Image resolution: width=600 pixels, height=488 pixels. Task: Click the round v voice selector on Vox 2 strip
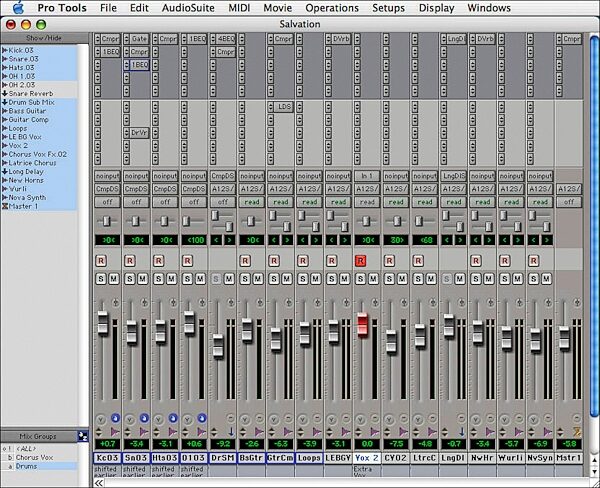[x=360, y=420]
